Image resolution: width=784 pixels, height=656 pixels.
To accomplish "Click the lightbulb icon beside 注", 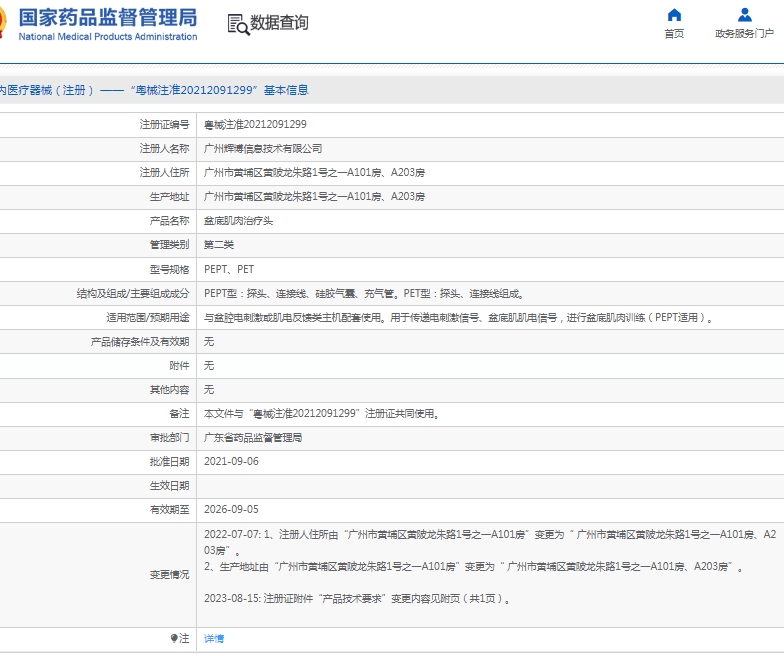I will 174,638.
